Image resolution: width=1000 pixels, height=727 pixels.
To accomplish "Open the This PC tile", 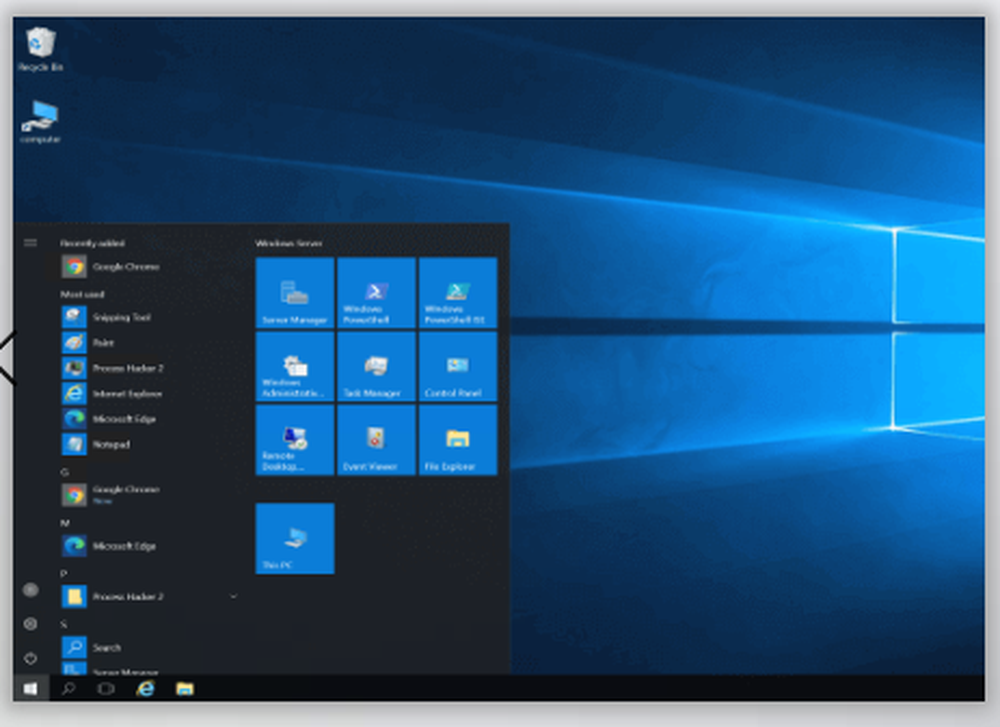I will pos(295,538).
